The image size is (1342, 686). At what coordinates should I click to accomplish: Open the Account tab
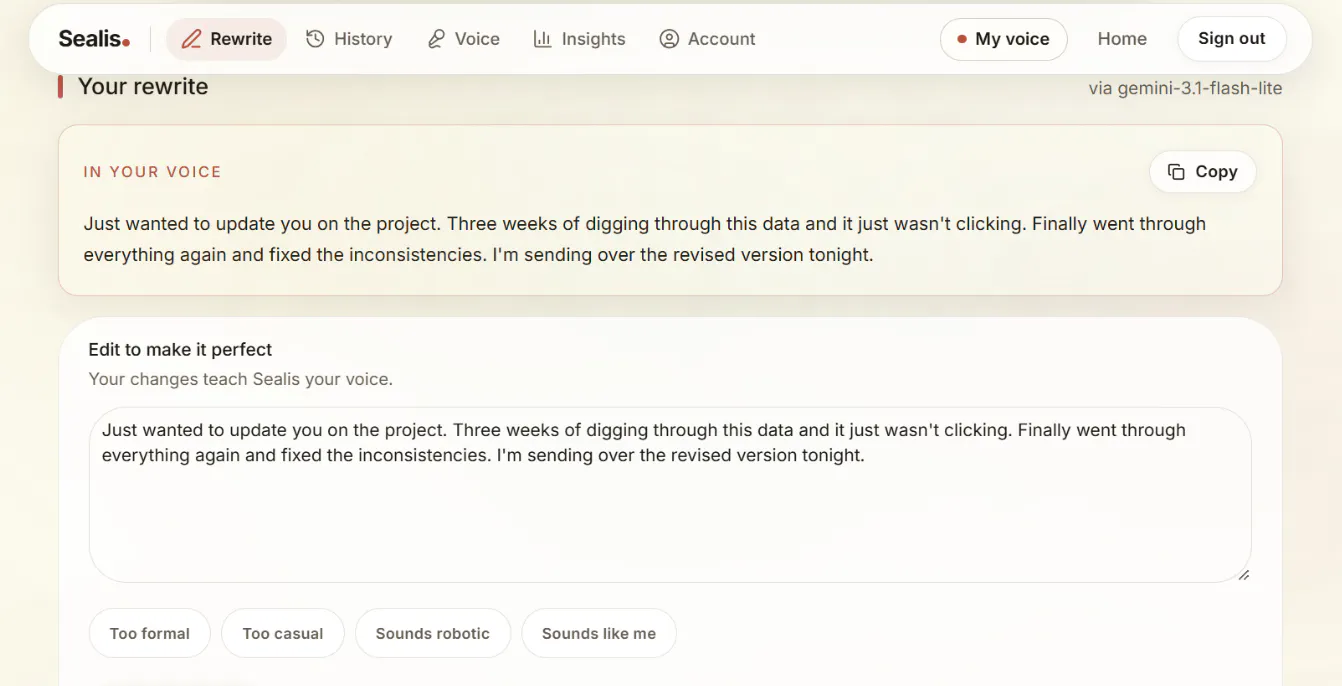coord(707,39)
